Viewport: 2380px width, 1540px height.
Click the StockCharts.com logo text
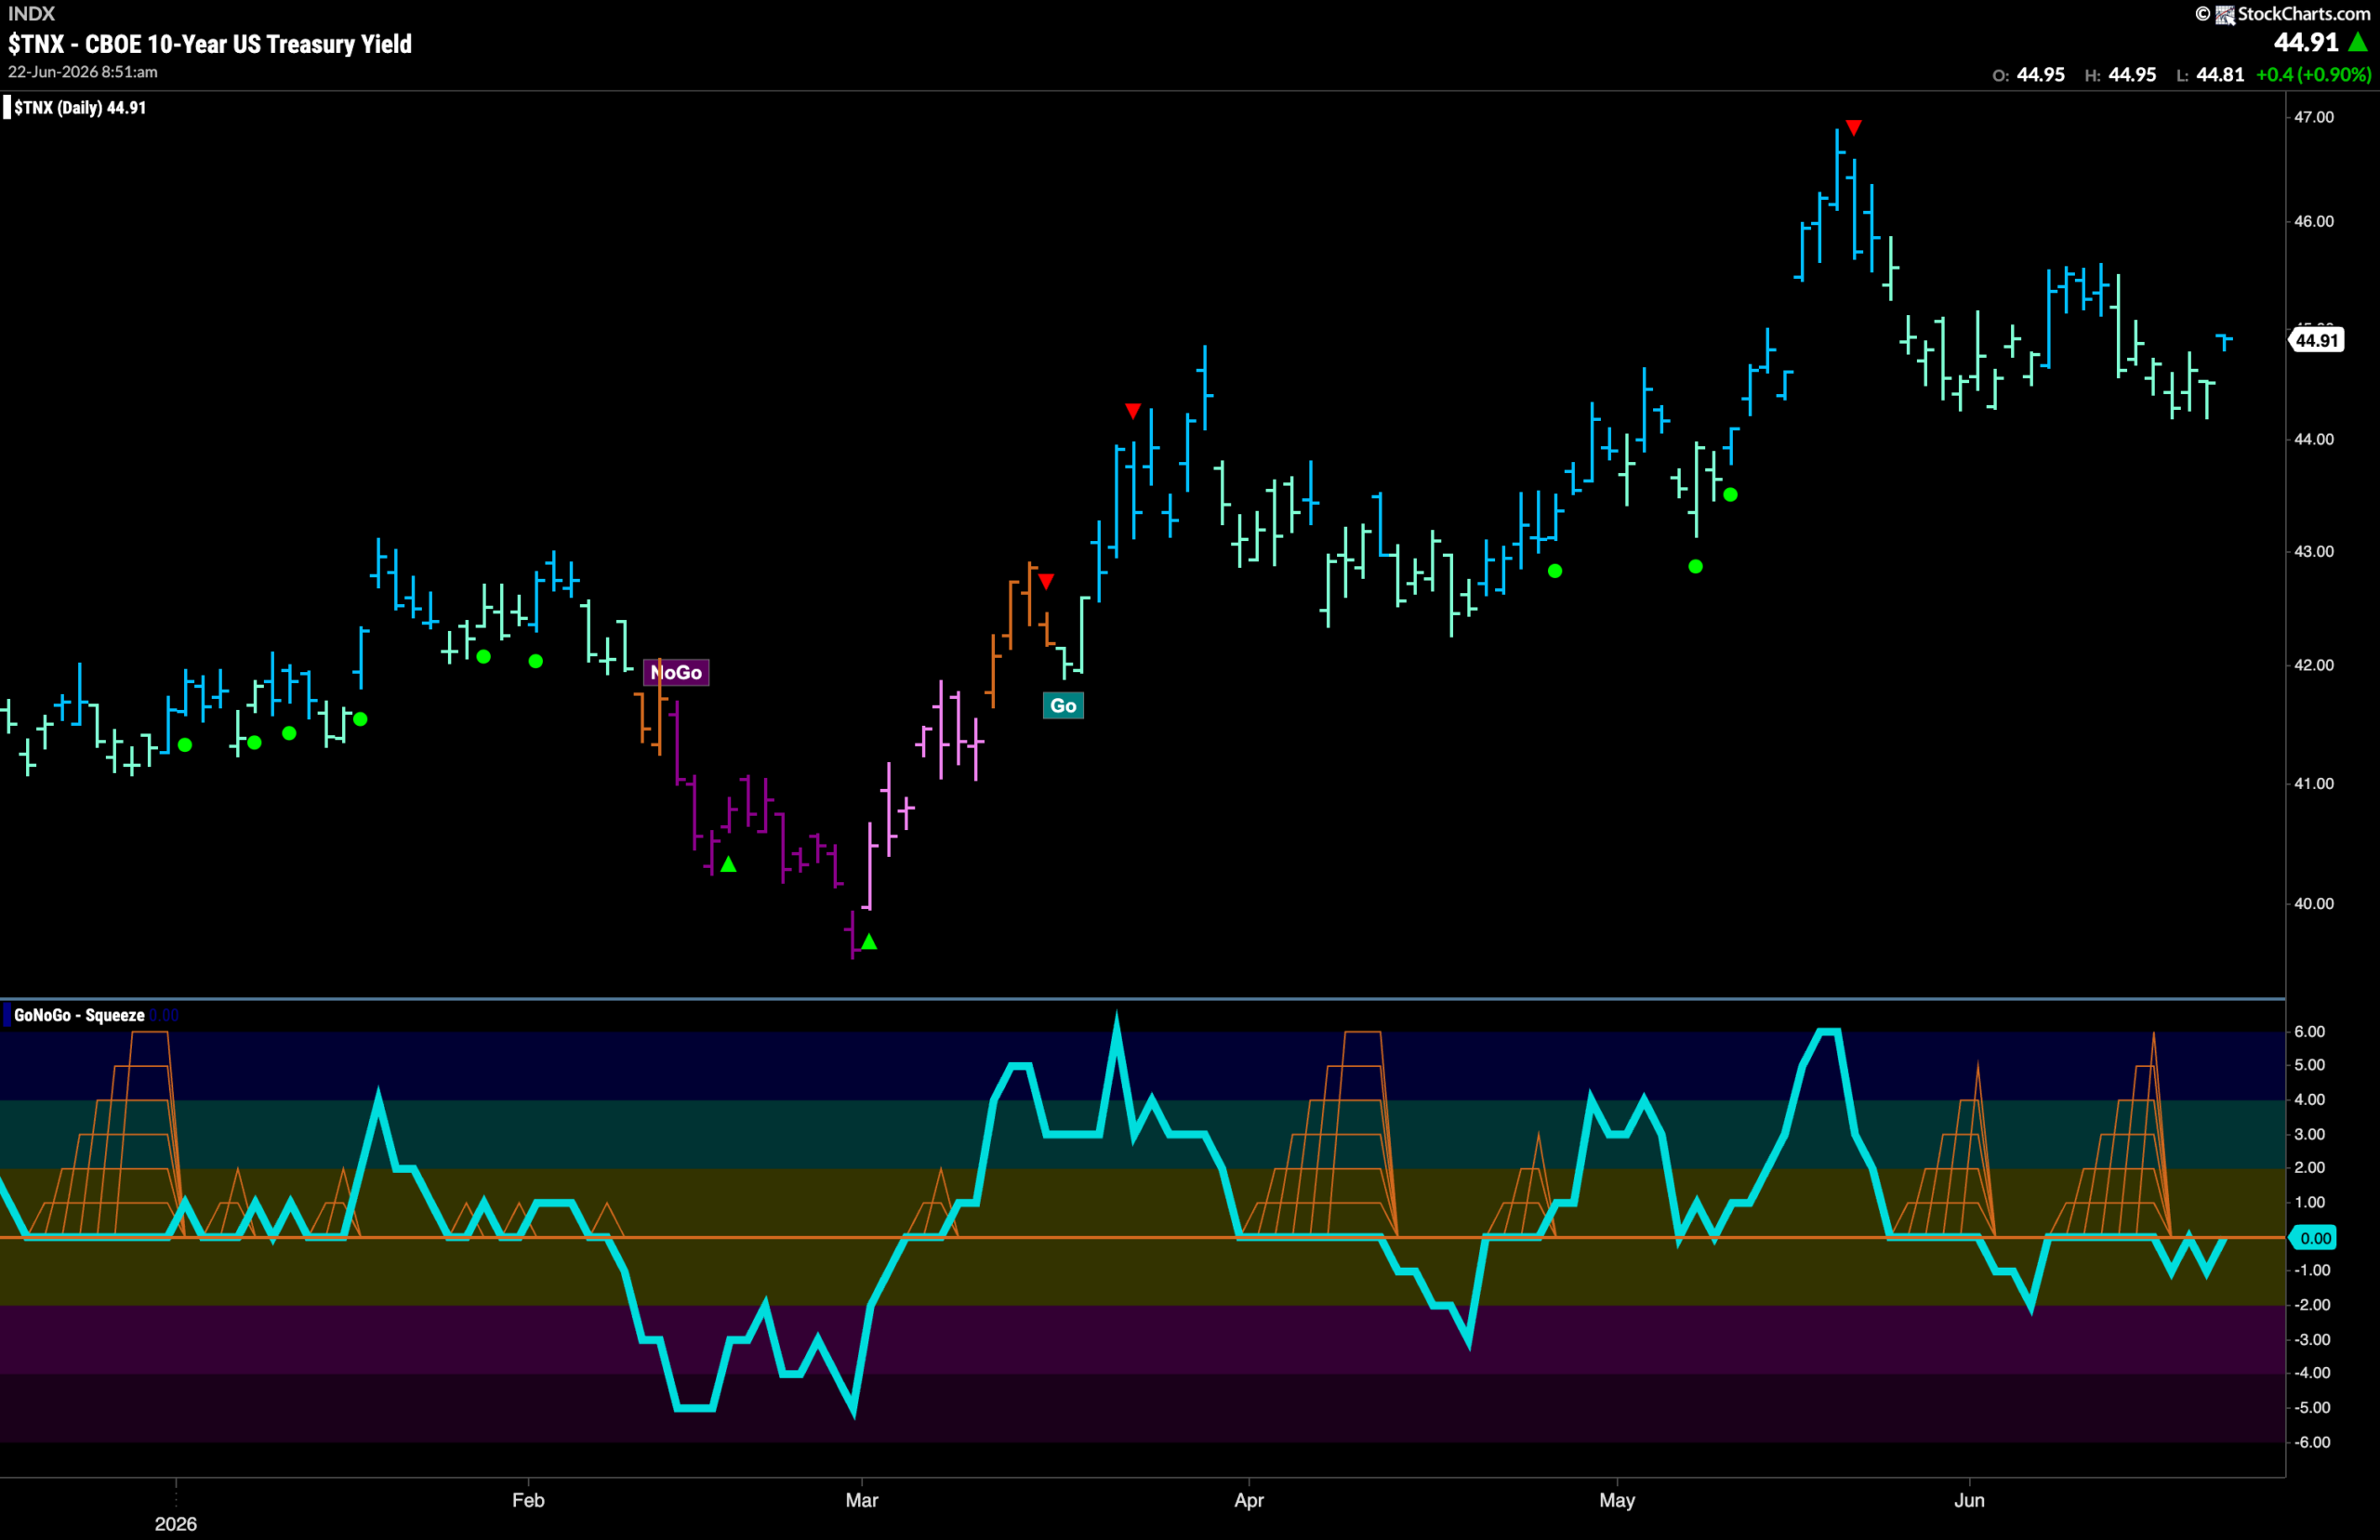coord(2302,14)
